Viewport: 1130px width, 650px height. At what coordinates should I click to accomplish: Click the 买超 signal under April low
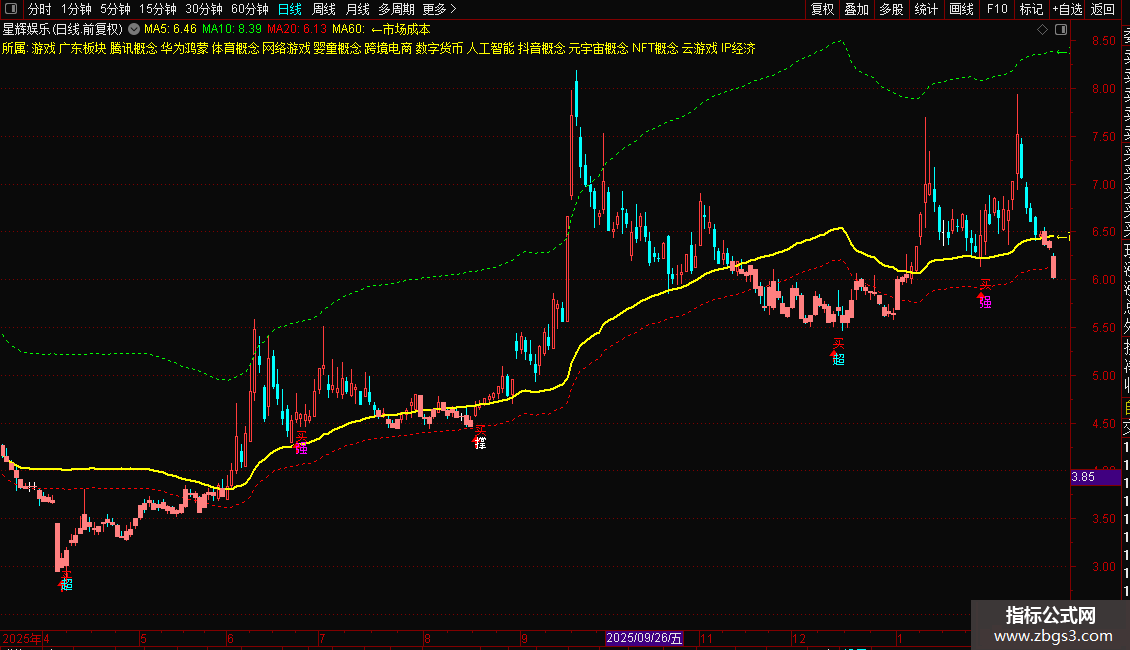(66, 580)
